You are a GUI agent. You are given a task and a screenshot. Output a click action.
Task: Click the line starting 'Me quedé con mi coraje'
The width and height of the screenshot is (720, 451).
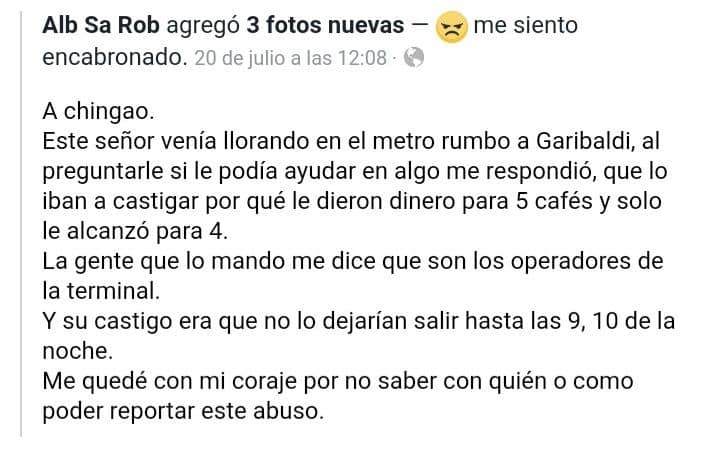[x=338, y=382]
